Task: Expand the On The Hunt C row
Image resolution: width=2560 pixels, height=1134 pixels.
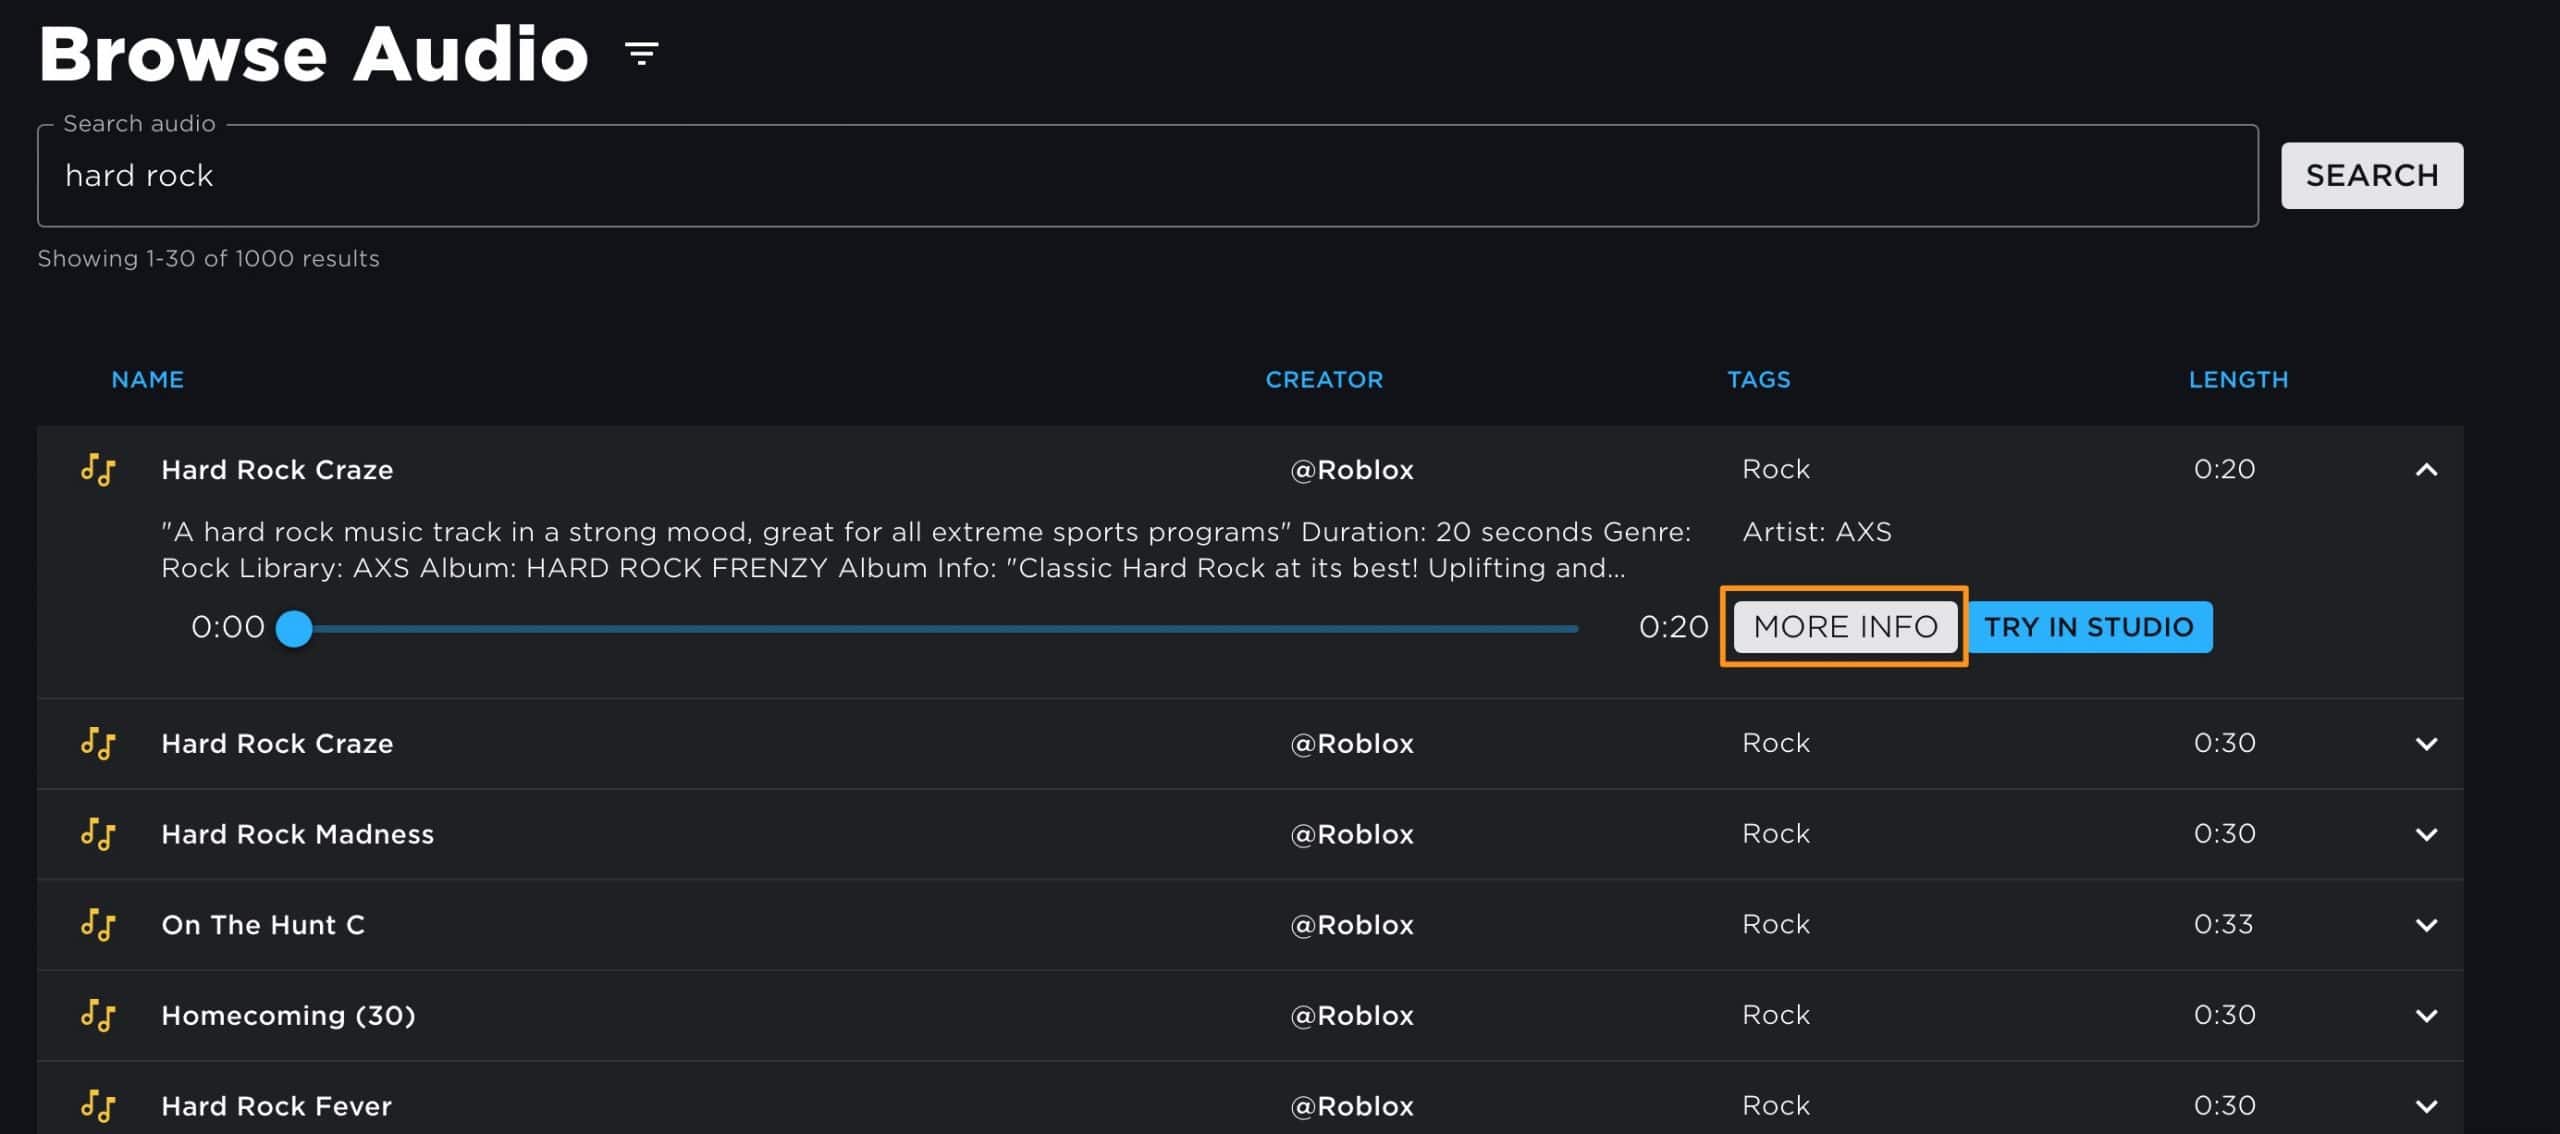Action: tap(2426, 925)
